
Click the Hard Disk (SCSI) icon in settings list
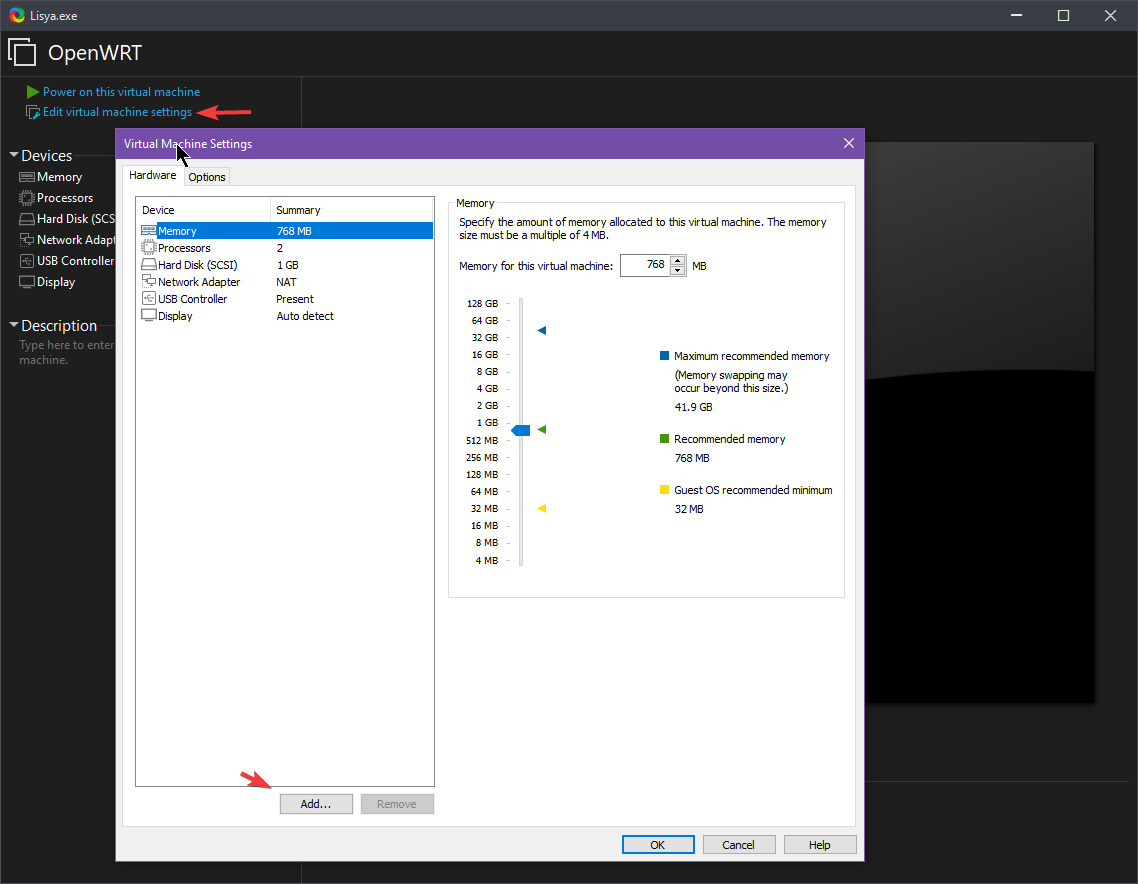point(149,265)
